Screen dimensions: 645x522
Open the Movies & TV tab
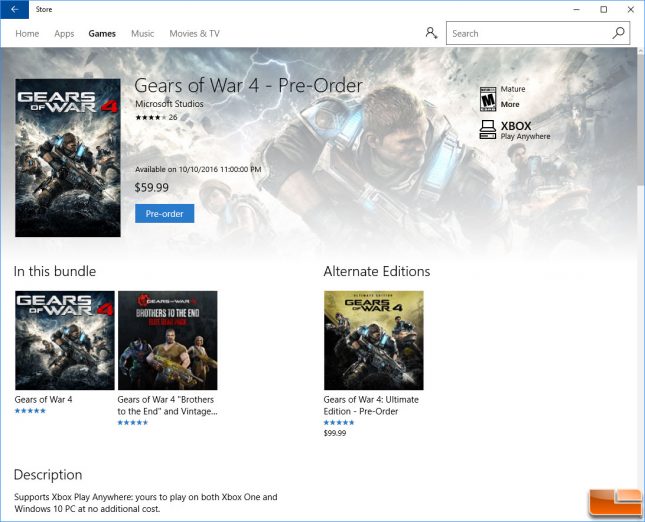coord(195,34)
